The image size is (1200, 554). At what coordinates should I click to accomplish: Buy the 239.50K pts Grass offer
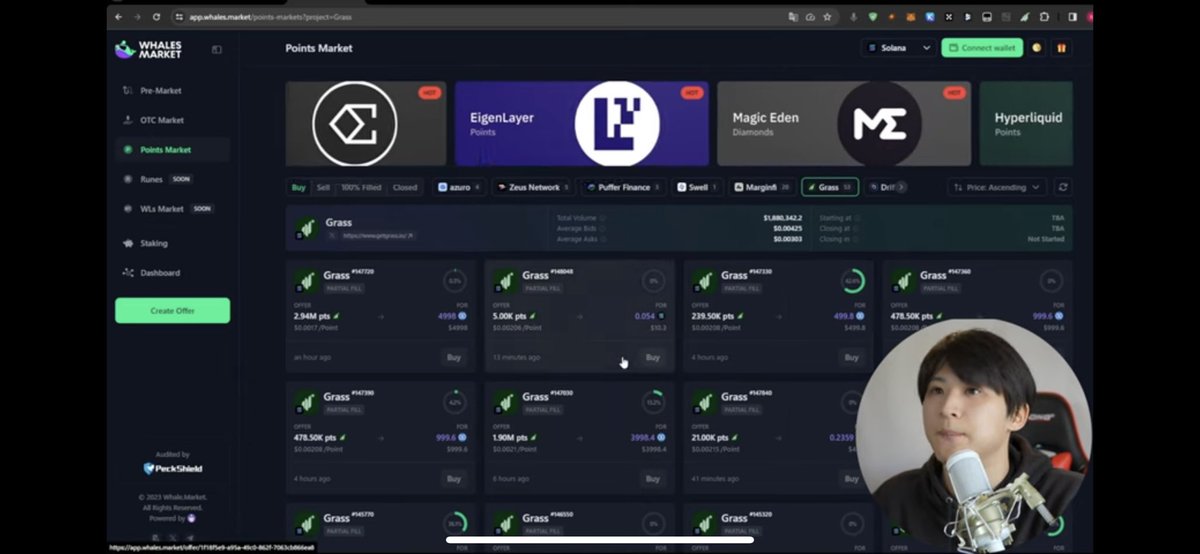[x=852, y=357]
